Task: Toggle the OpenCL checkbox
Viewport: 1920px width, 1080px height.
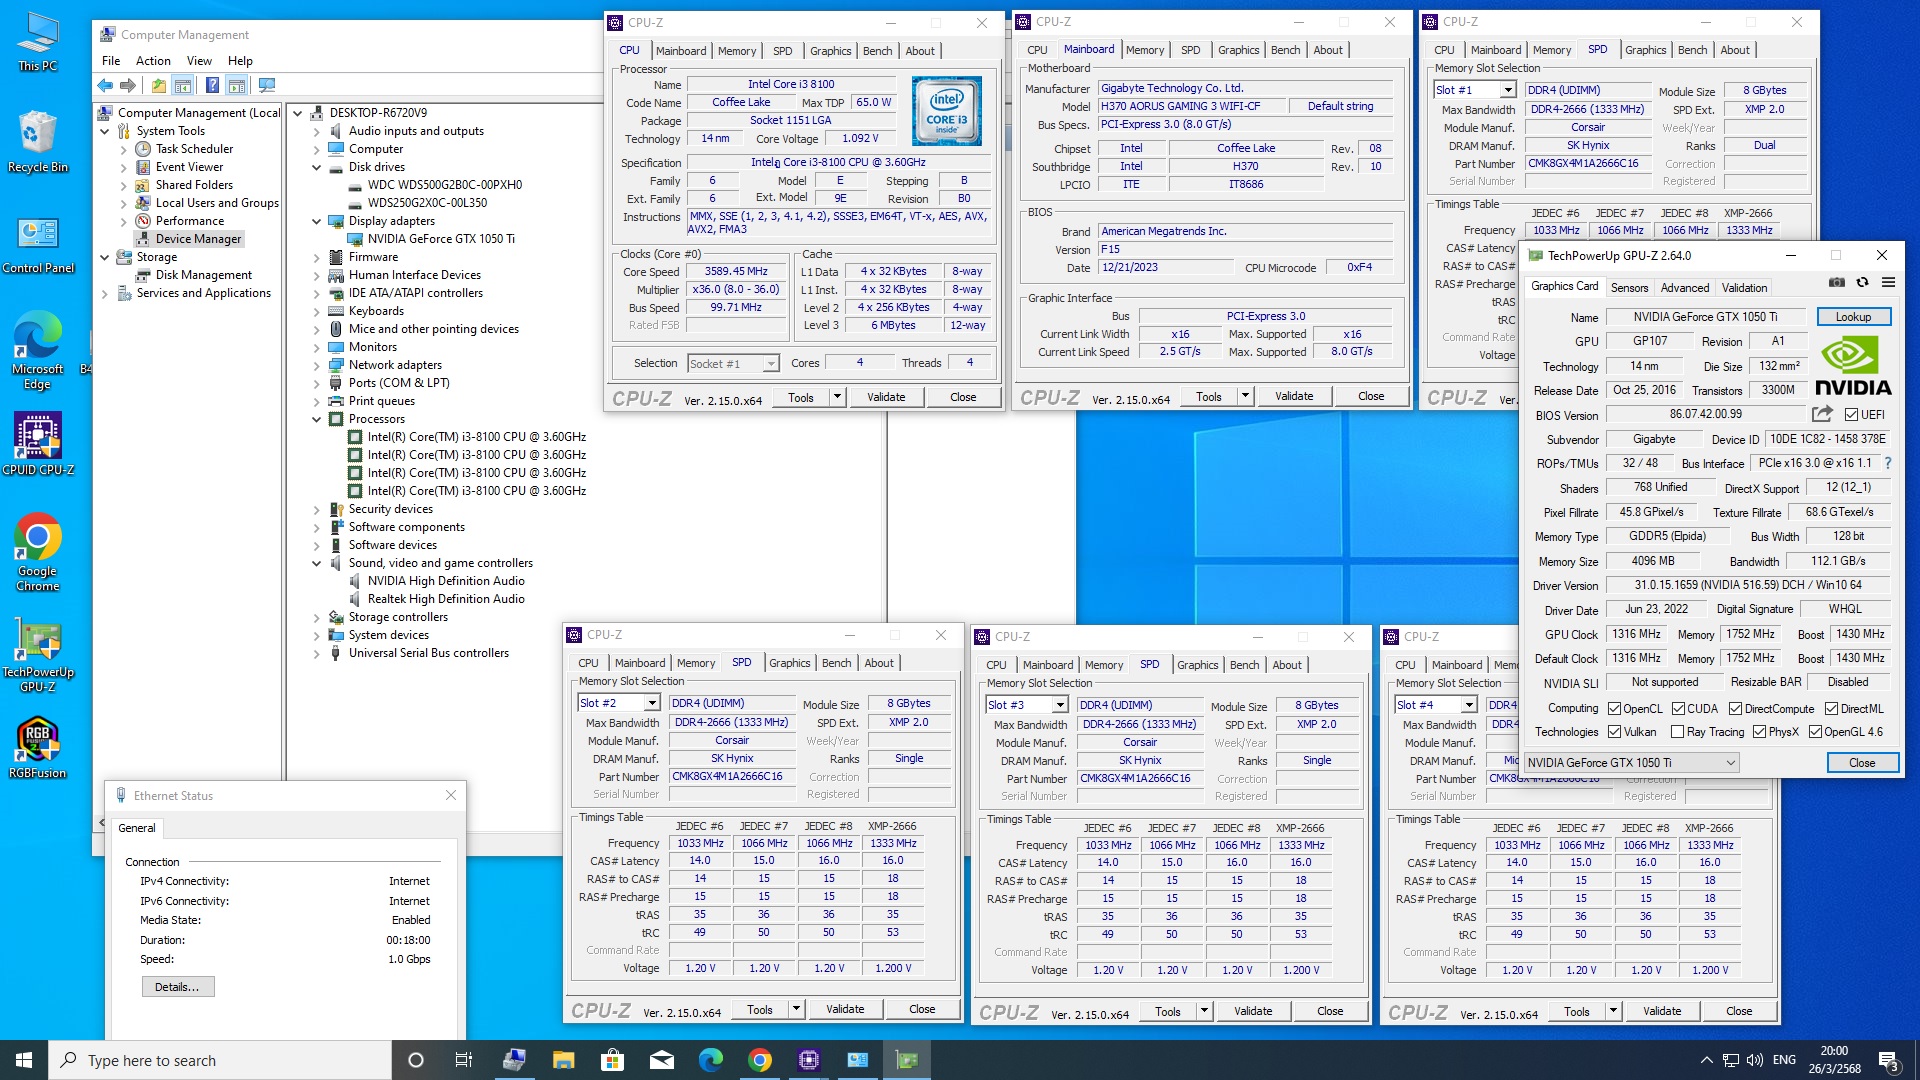Action: (1614, 709)
